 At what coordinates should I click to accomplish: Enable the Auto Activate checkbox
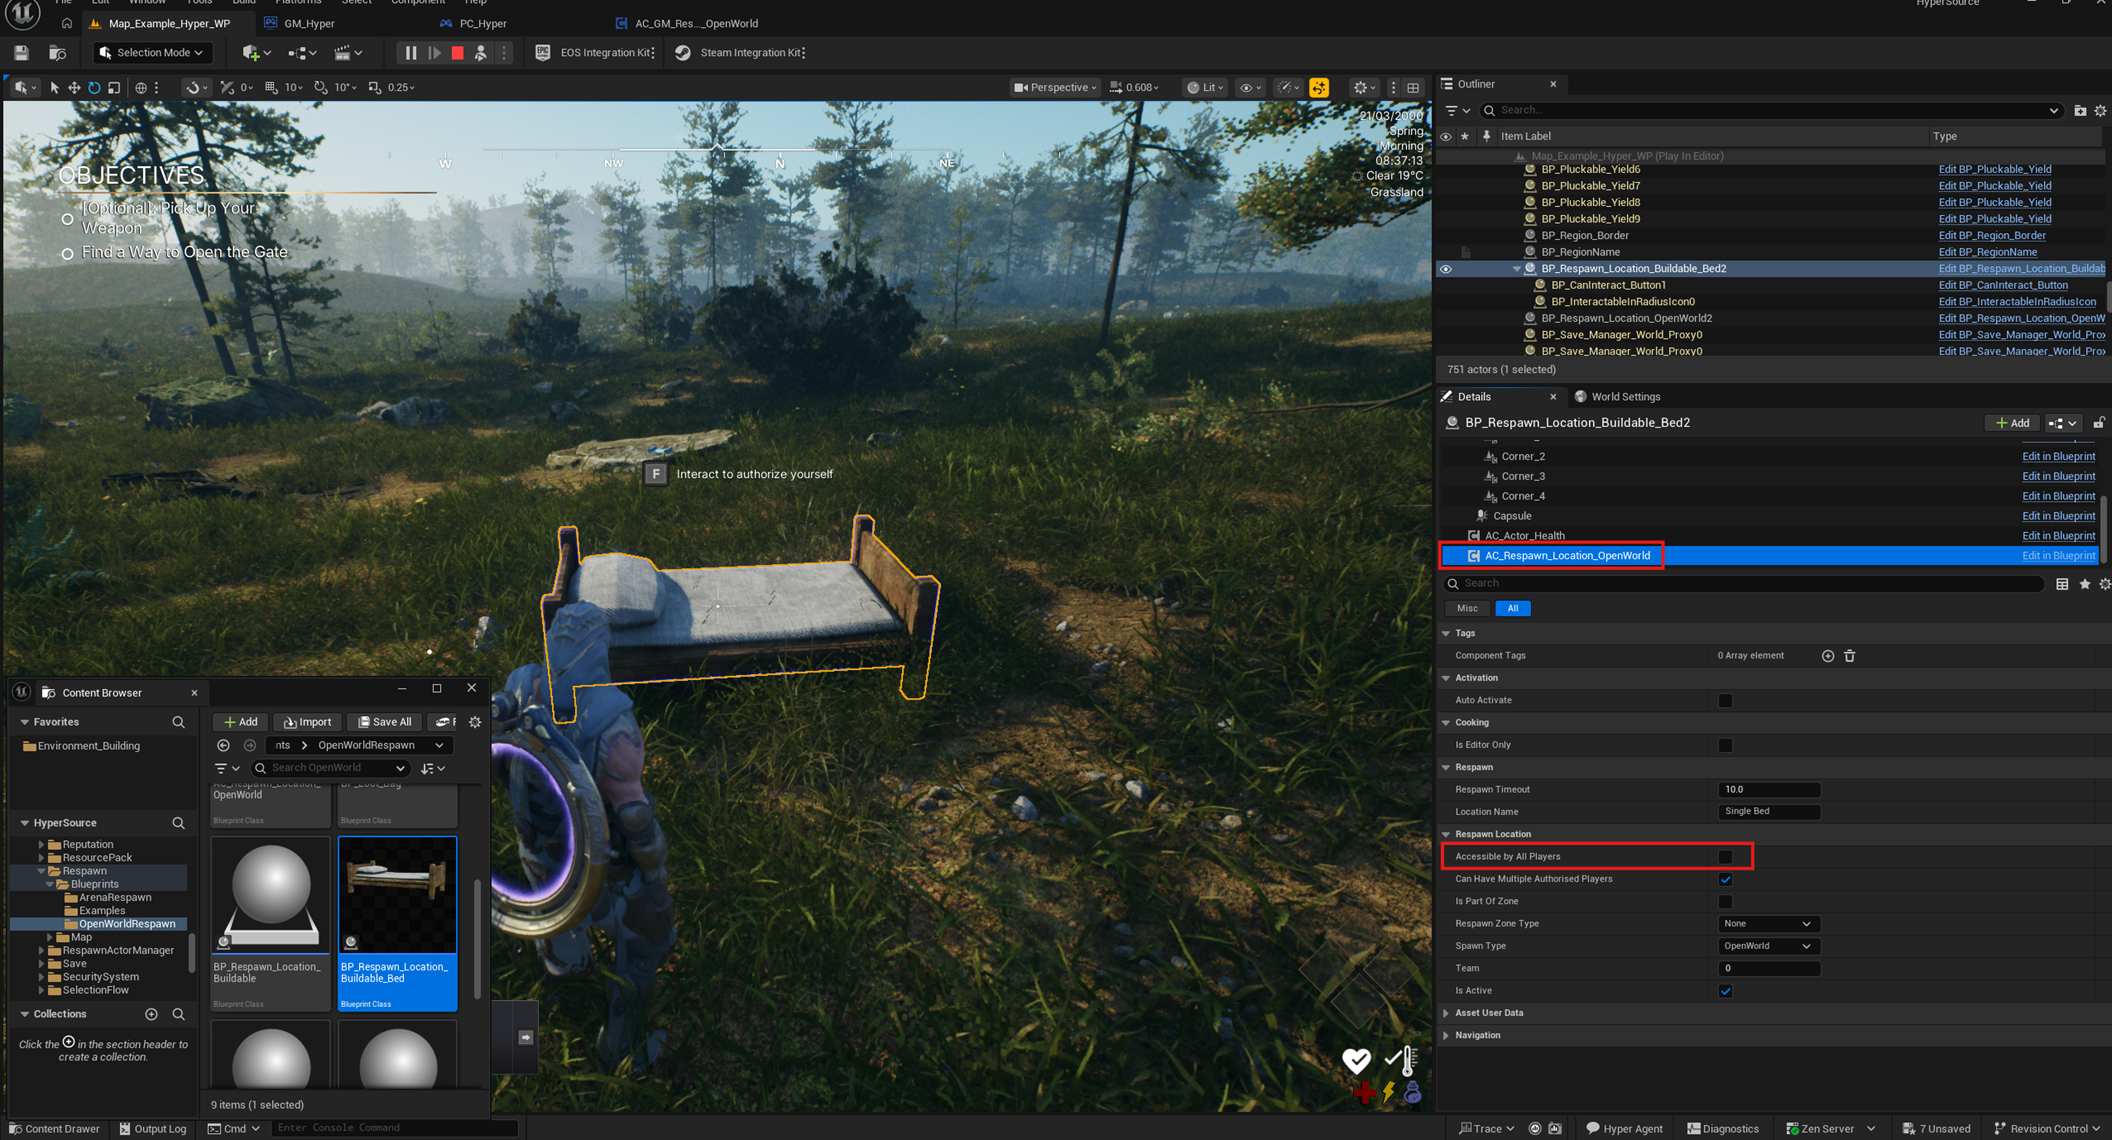coord(1725,701)
